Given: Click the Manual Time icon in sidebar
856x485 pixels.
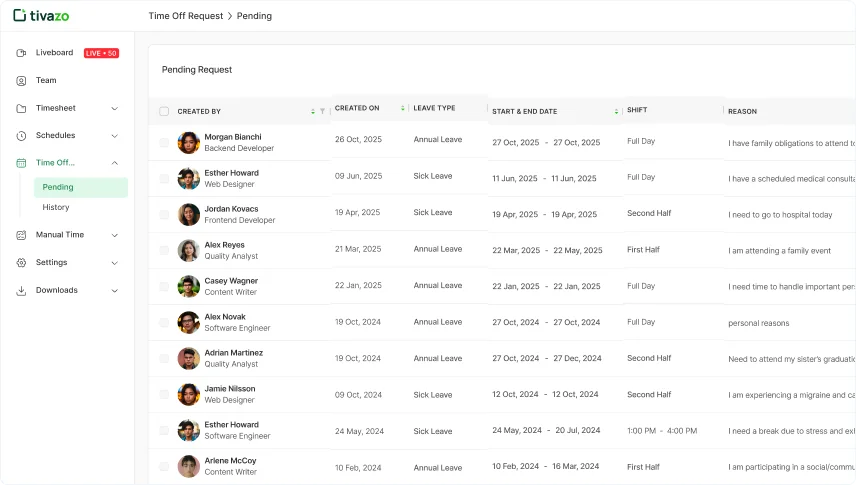Looking at the screenshot, I should pos(21,235).
